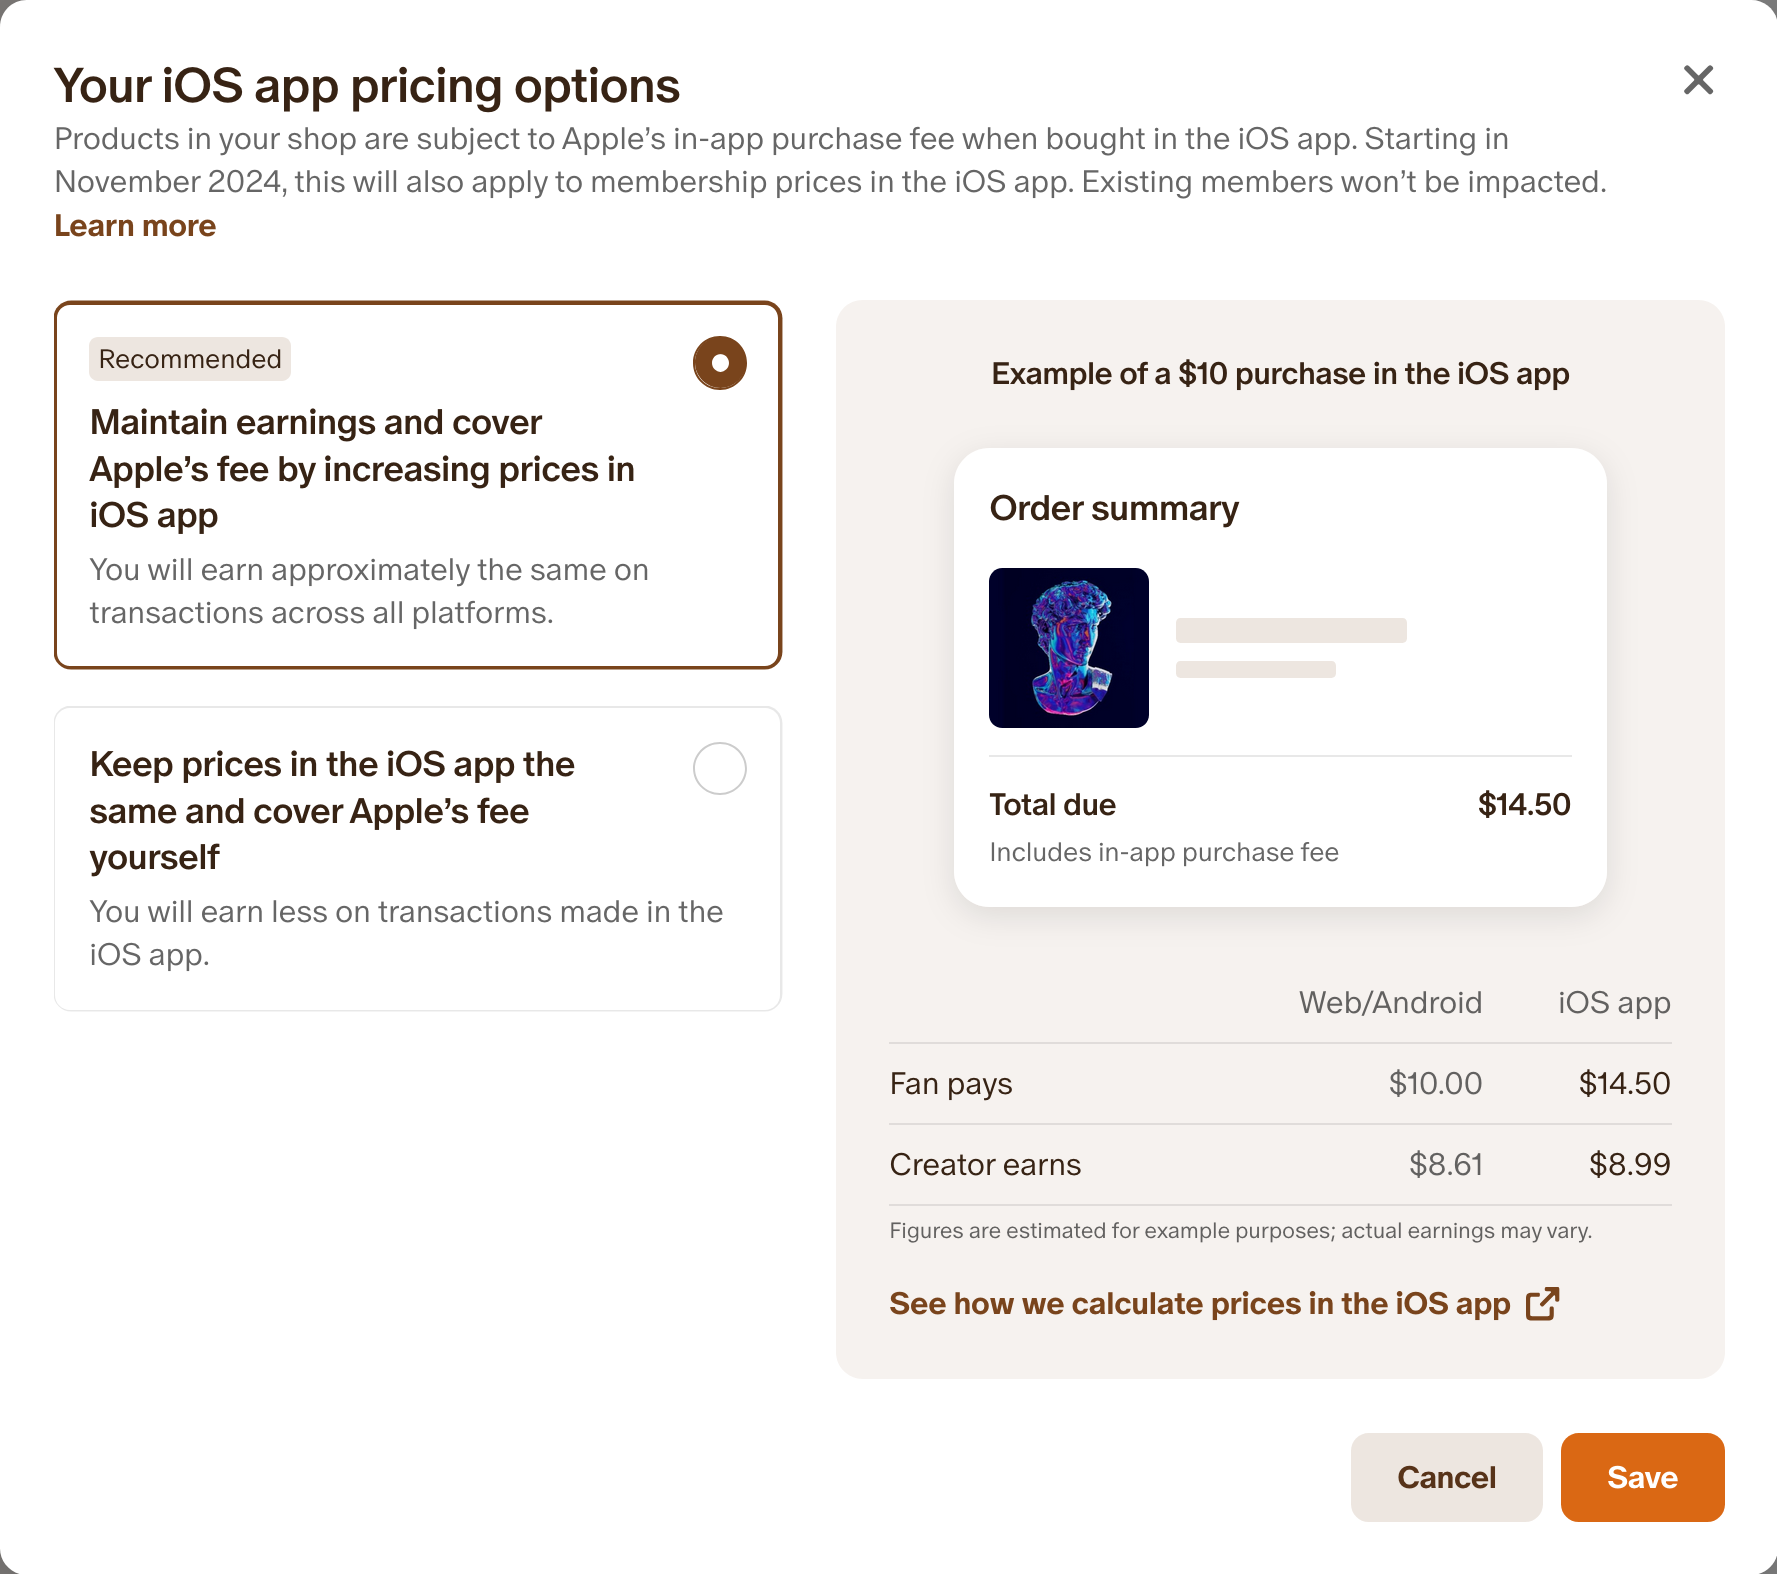
Task: Click the earn less on transactions description
Action: click(406, 933)
